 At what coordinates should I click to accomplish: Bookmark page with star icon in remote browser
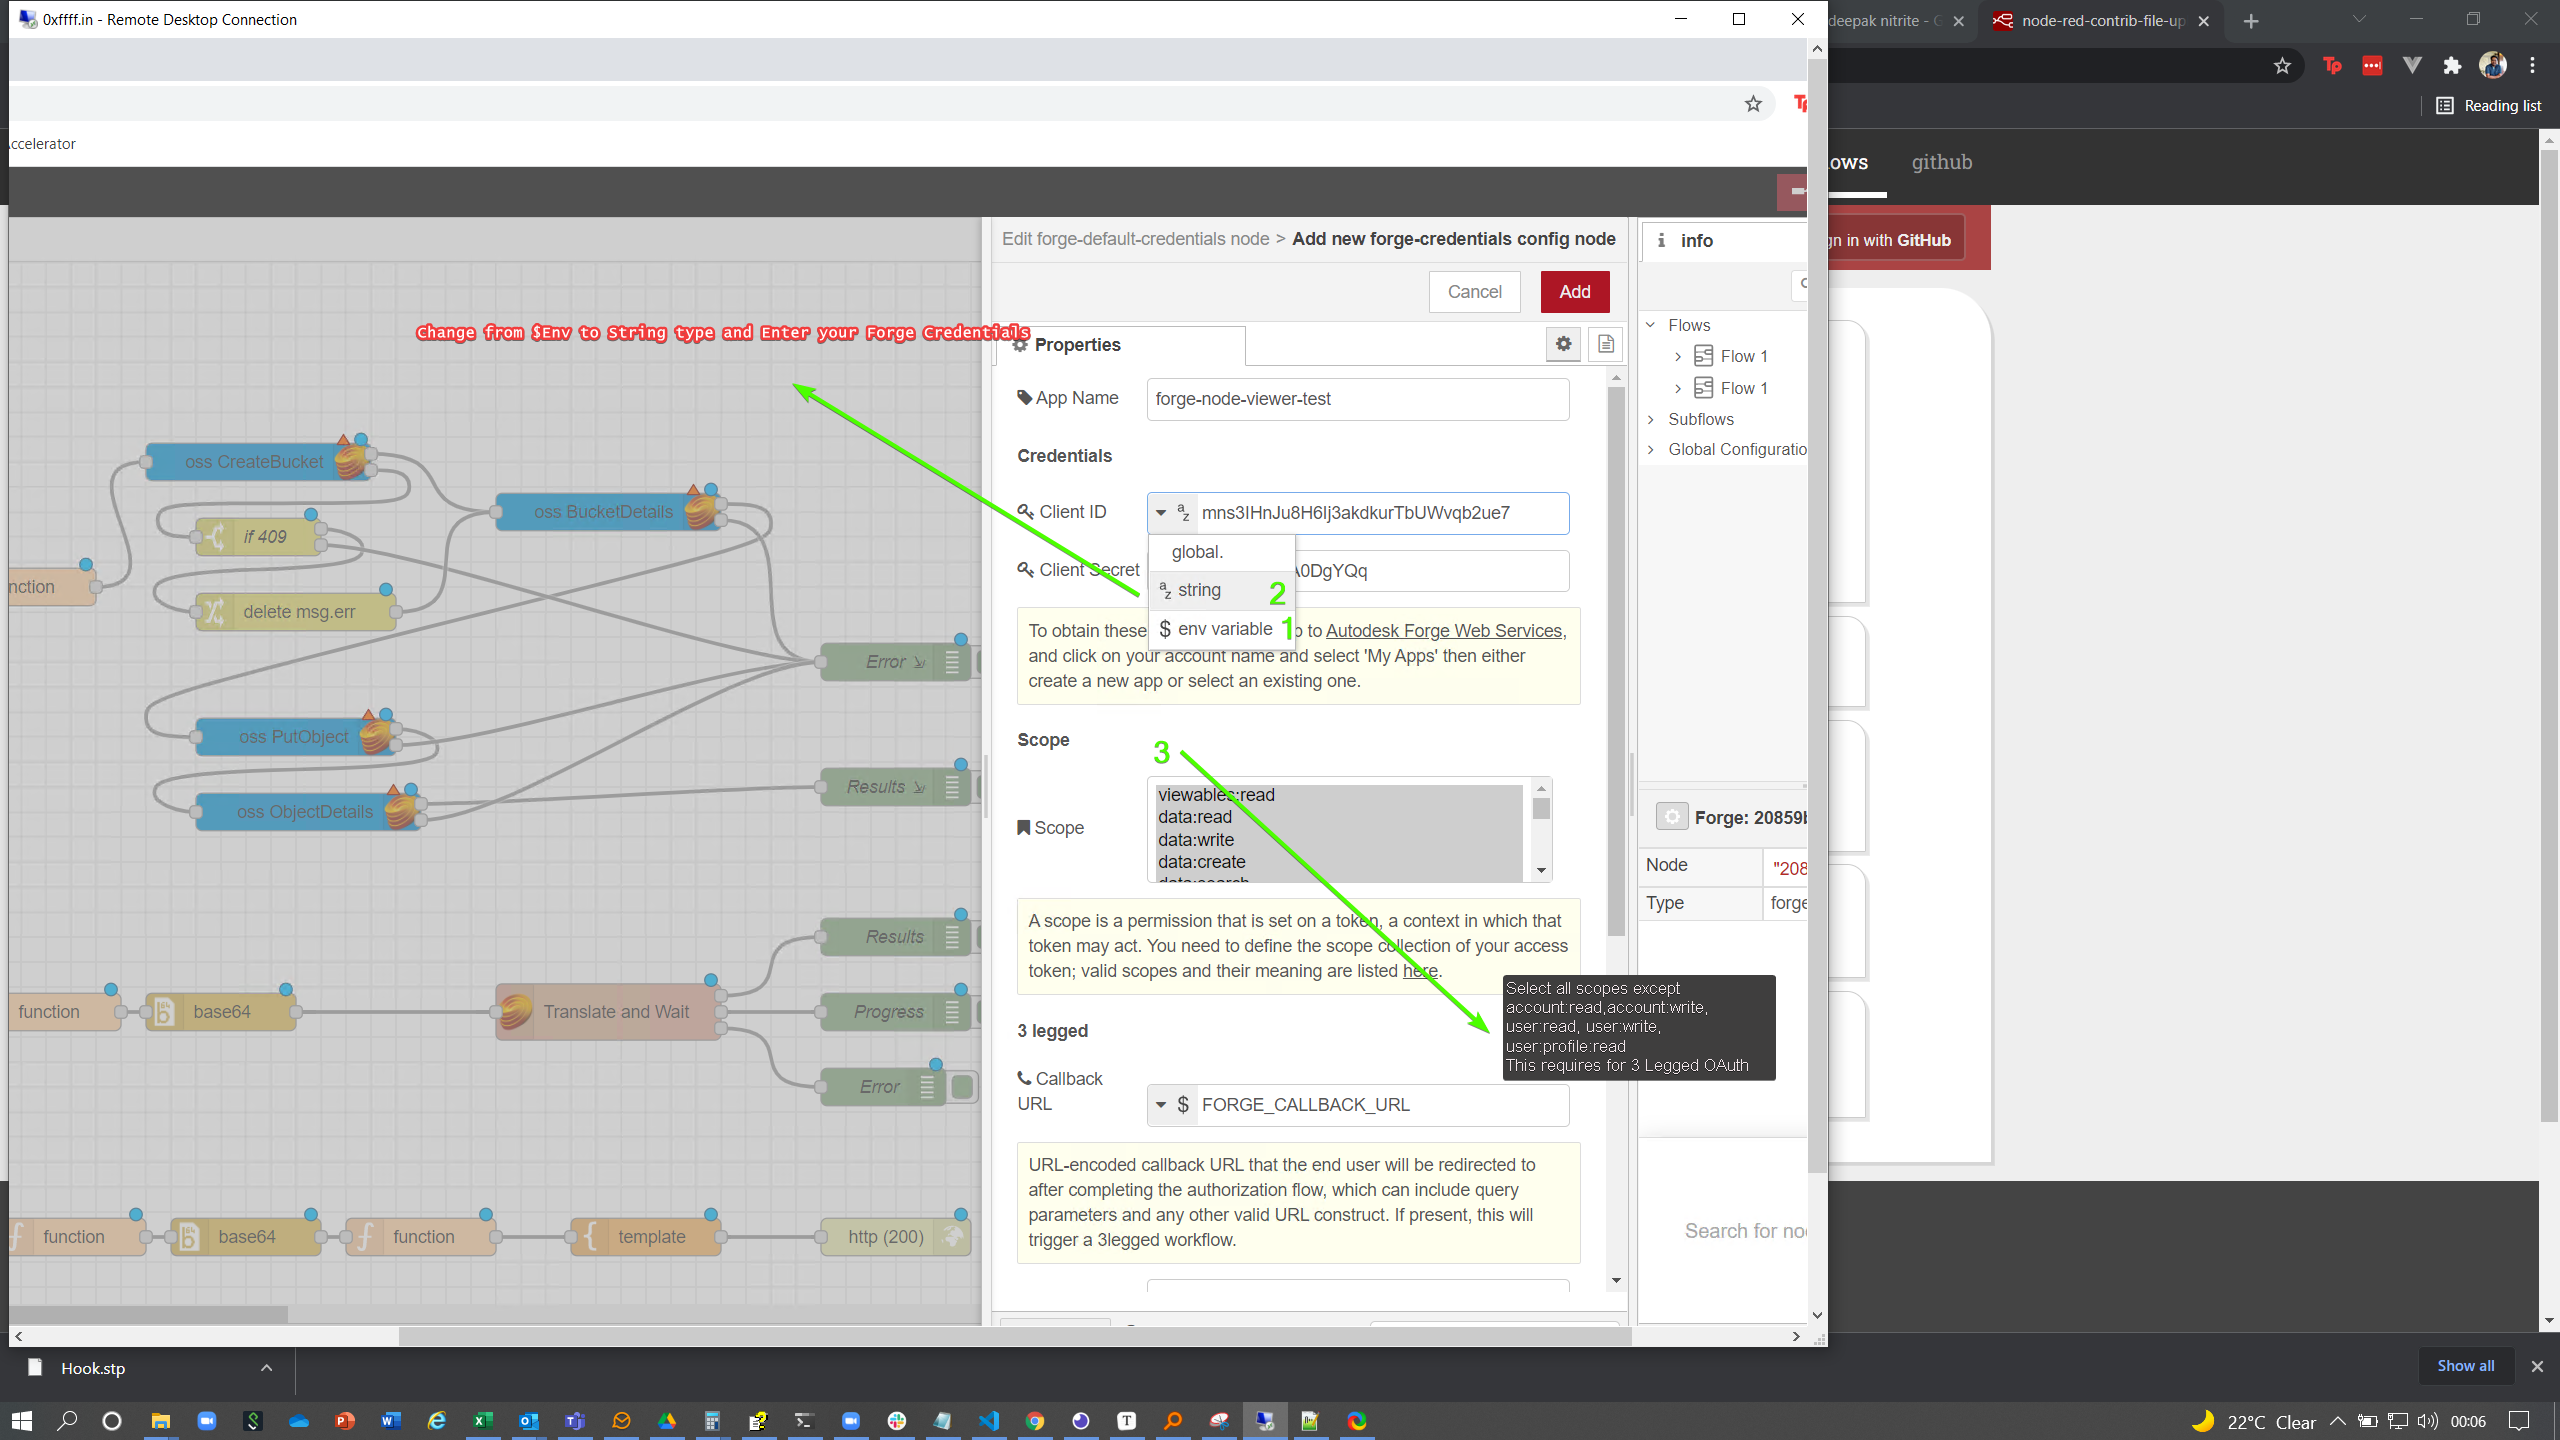1753,104
